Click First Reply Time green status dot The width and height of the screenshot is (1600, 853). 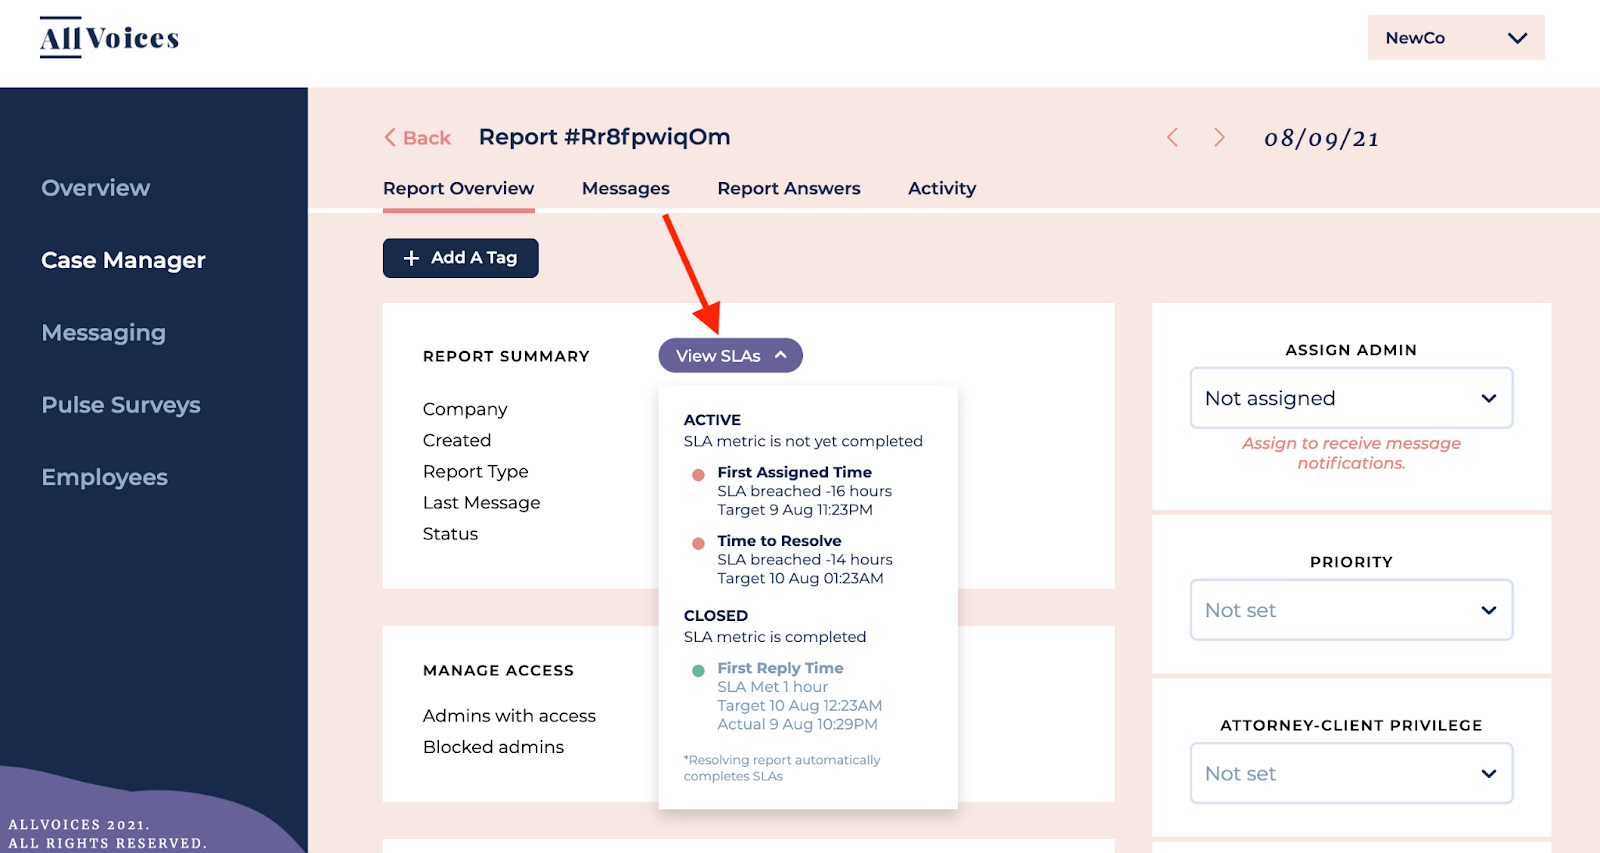coord(698,670)
